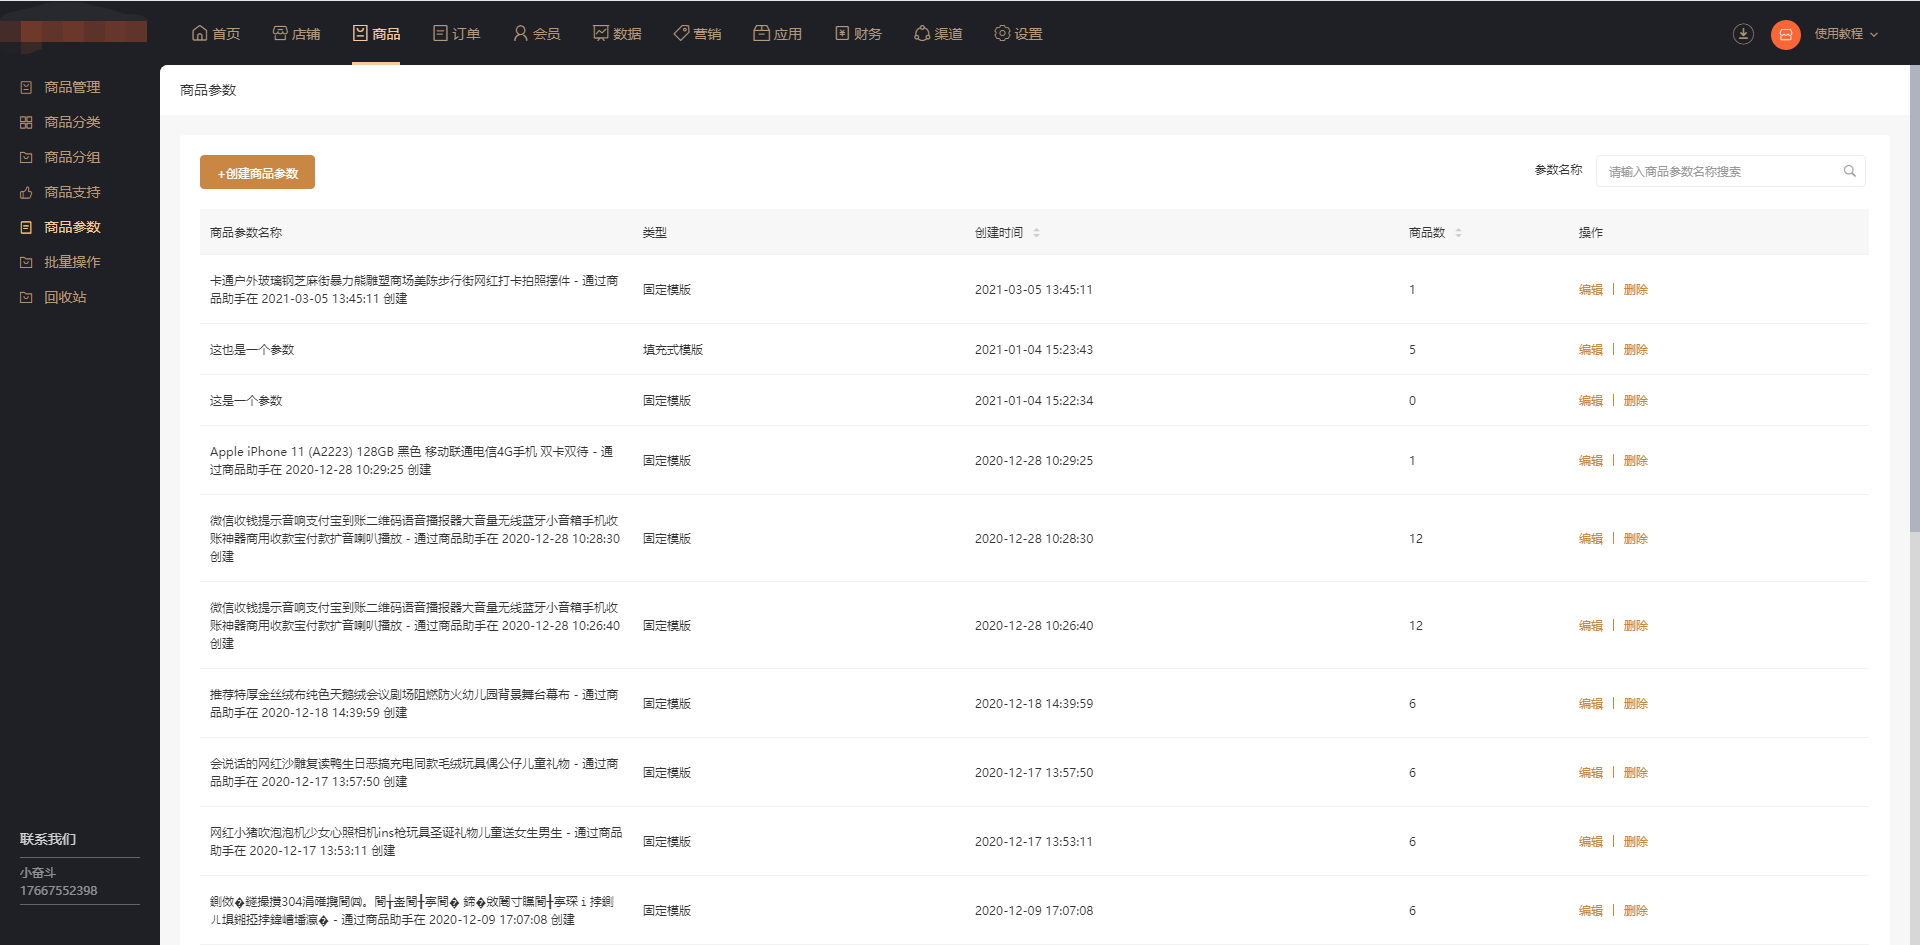
Task: Switch to the 订单 top tab
Action: [x=456, y=34]
